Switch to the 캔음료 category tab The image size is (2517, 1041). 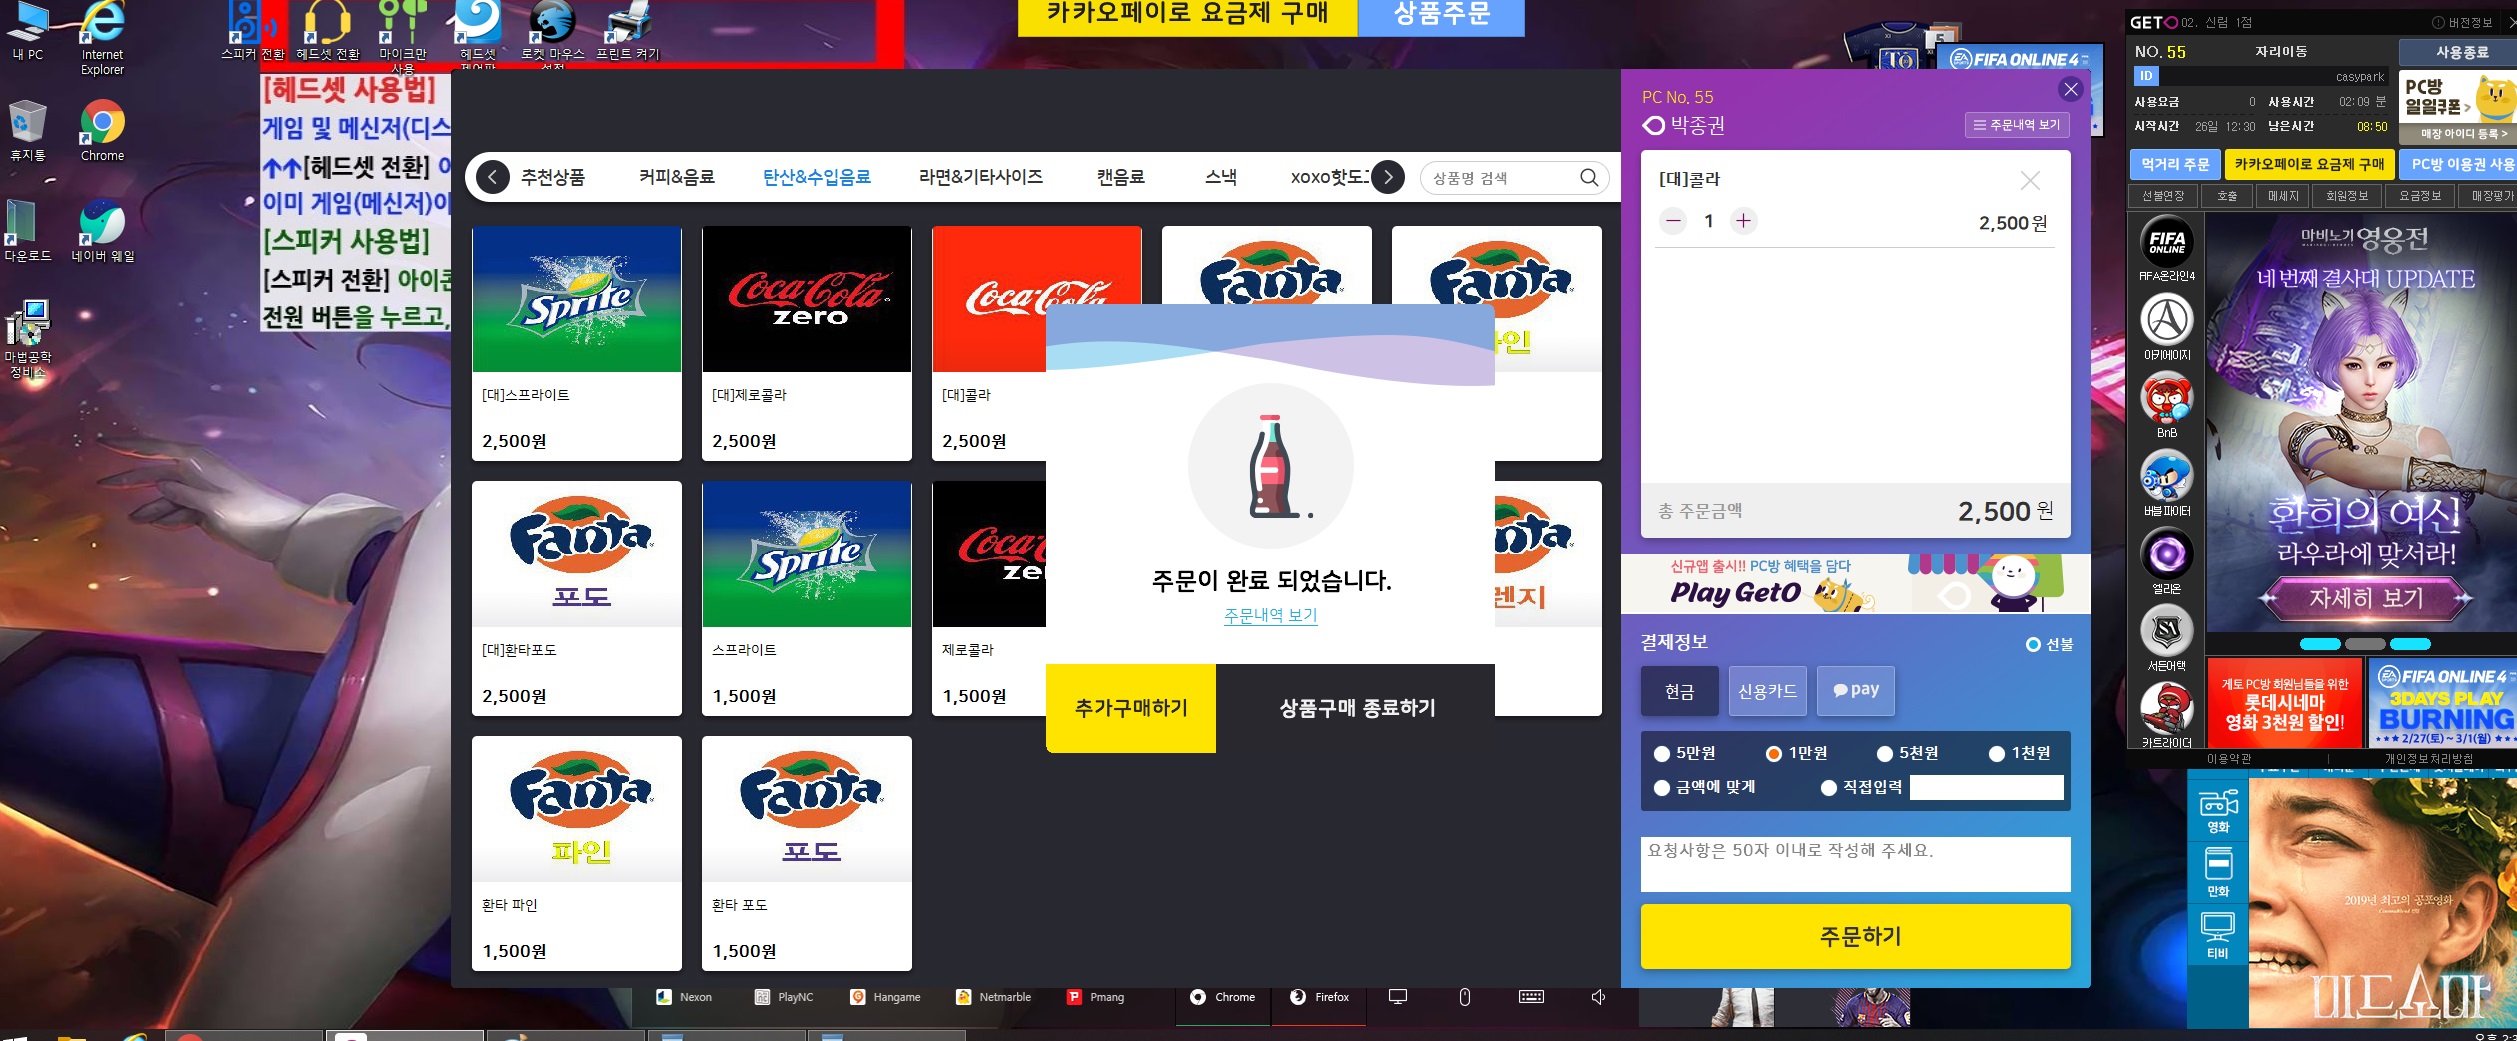1120,178
